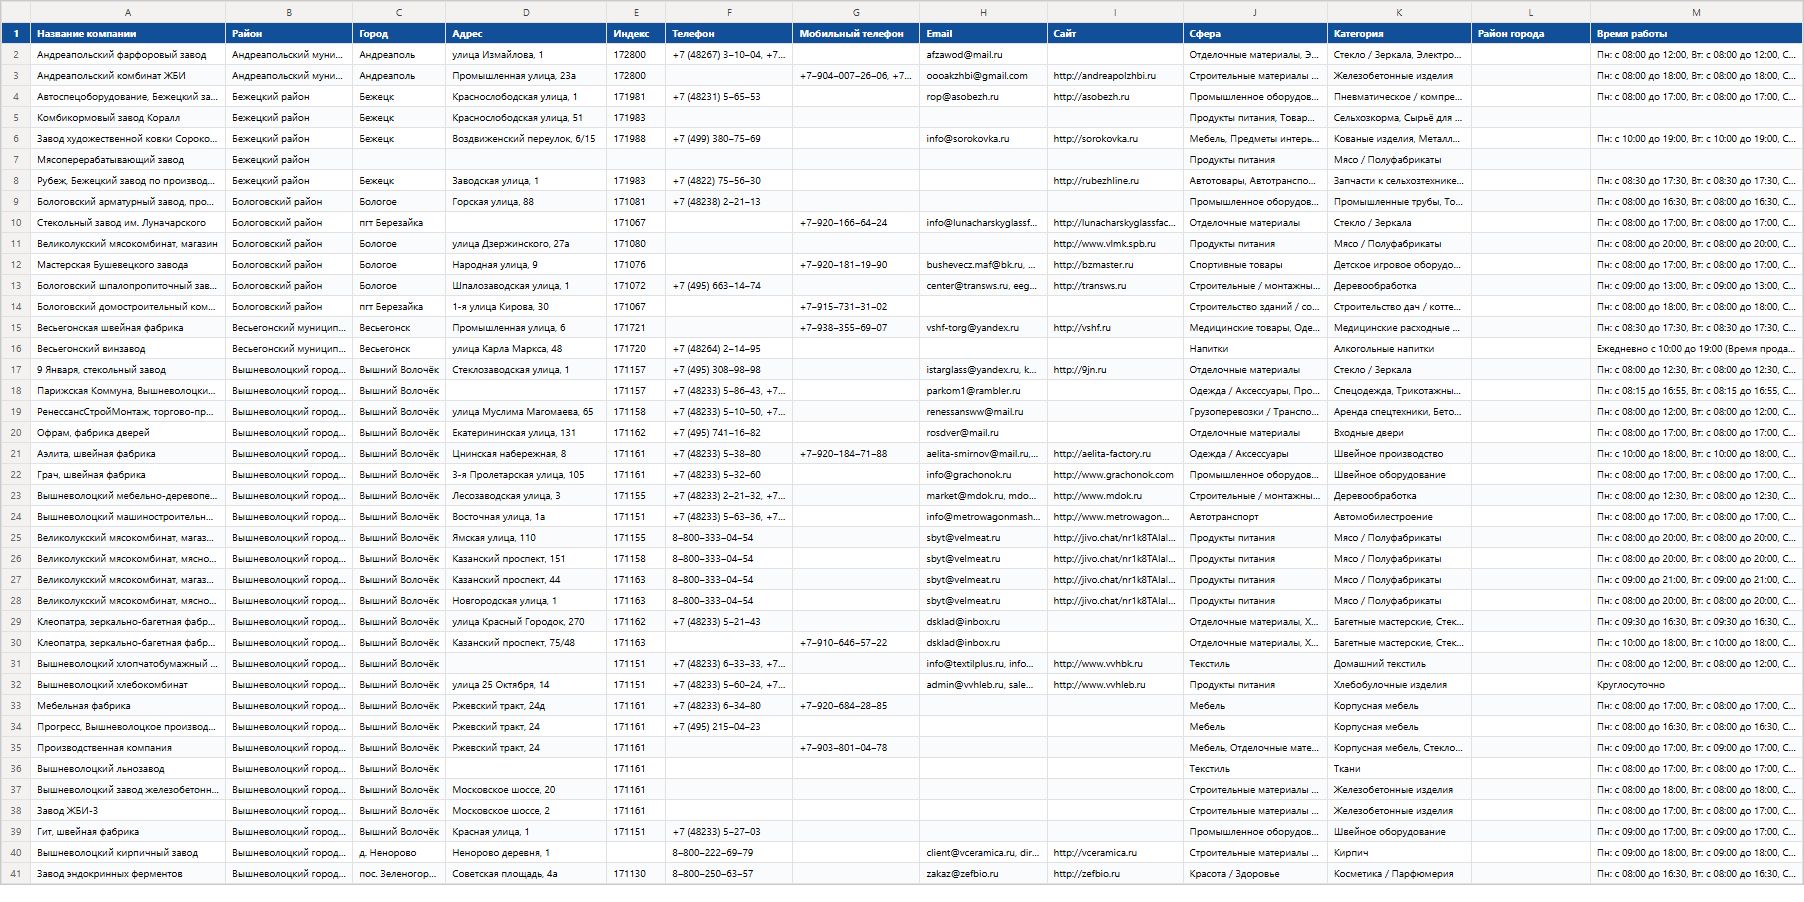Screen dimensions: 1804x902
Task: Select sphere cell 'Автотранспорт'
Action: 1255,517
